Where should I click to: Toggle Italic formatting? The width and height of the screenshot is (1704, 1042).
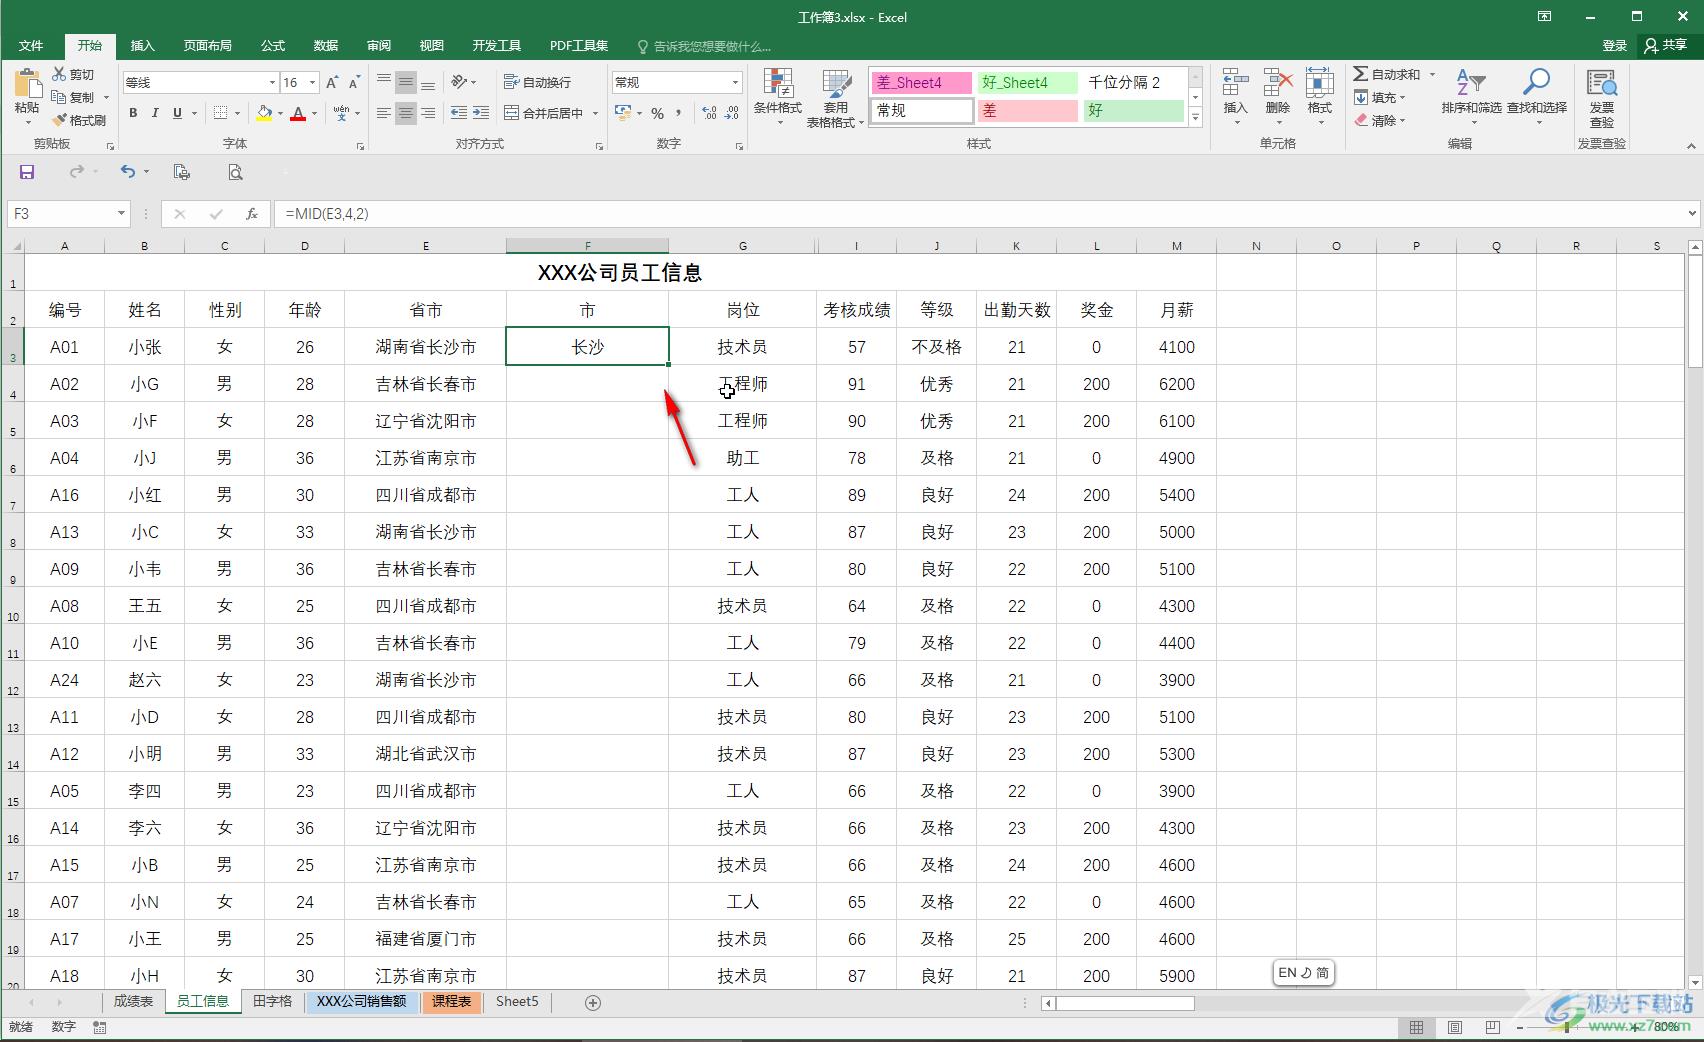tap(155, 113)
